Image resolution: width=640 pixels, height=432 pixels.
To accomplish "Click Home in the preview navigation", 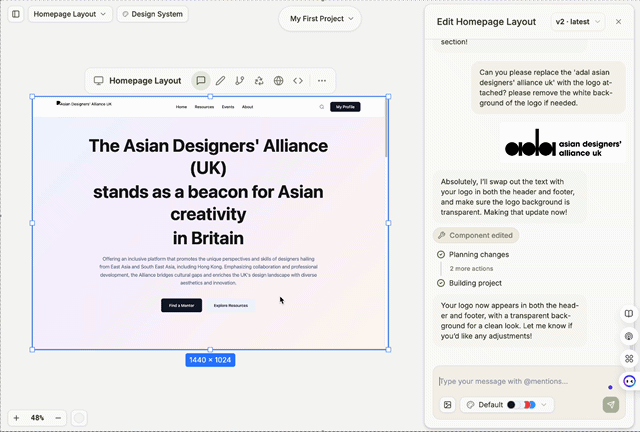I will pyautogui.click(x=181, y=107).
